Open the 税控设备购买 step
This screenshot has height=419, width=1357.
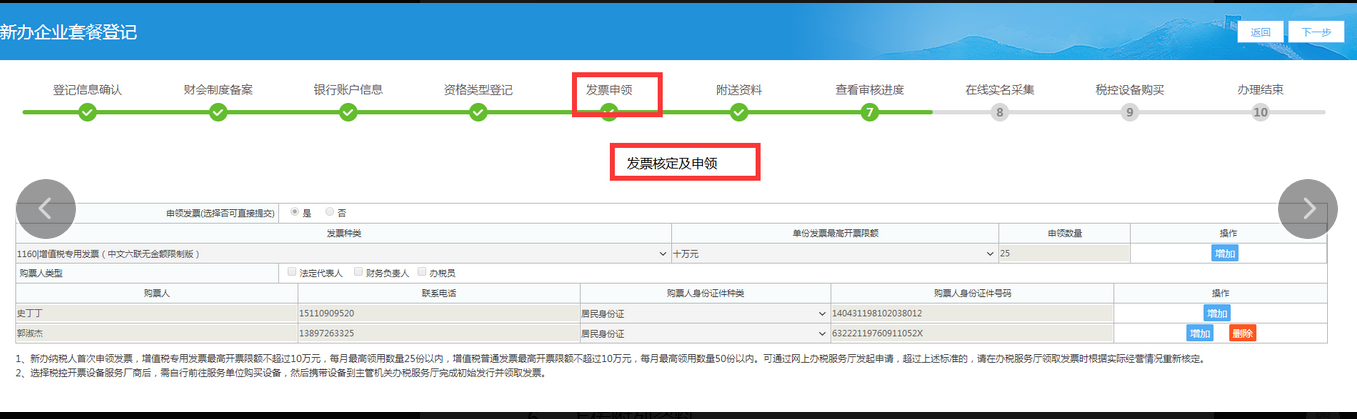click(1130, 89)
